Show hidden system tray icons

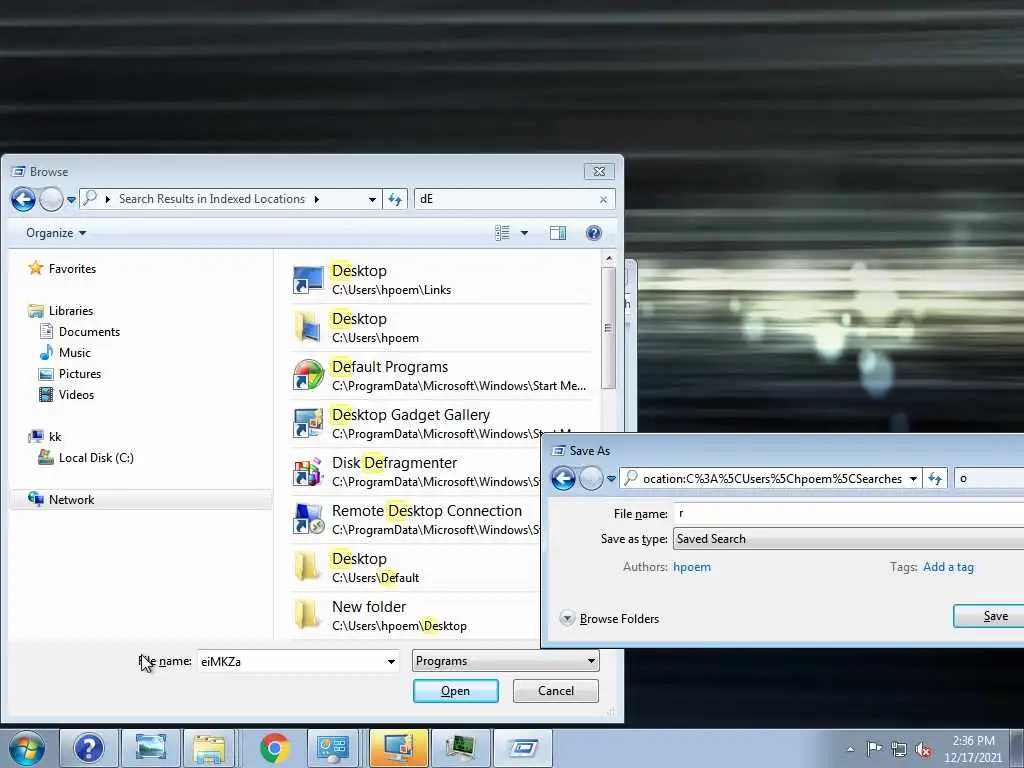click(x=850, y=749)
